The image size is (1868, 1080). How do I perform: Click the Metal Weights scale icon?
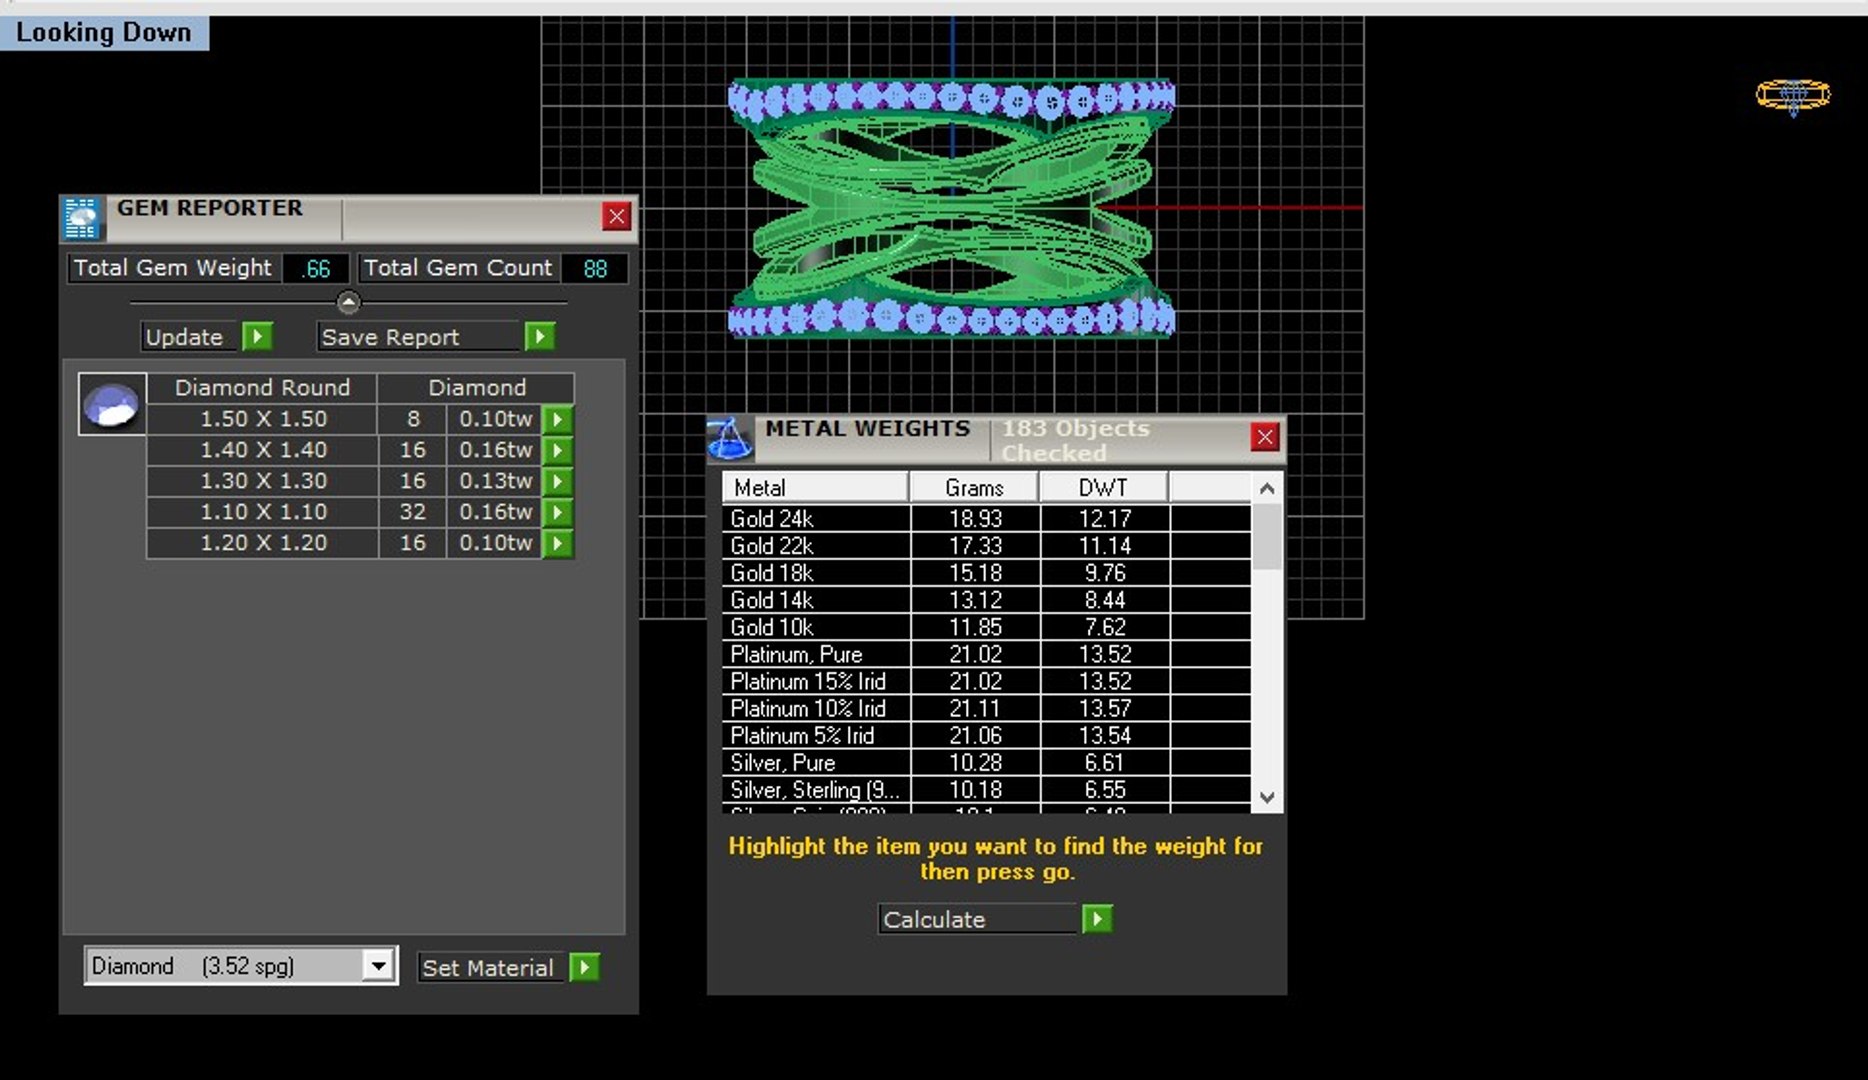[x=729, y=439]
